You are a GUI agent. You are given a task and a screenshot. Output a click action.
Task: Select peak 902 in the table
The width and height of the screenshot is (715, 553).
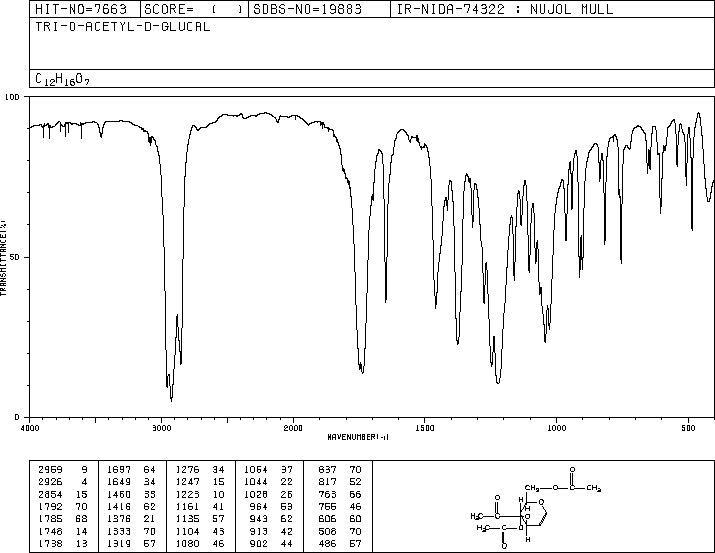click(x=259, y=543)
